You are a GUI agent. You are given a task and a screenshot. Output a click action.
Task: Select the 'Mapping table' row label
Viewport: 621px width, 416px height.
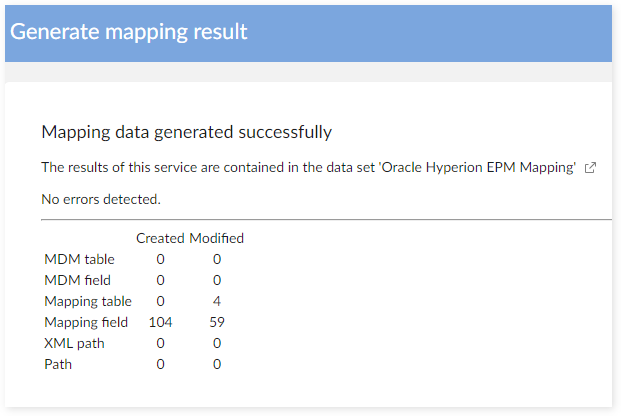87,301
